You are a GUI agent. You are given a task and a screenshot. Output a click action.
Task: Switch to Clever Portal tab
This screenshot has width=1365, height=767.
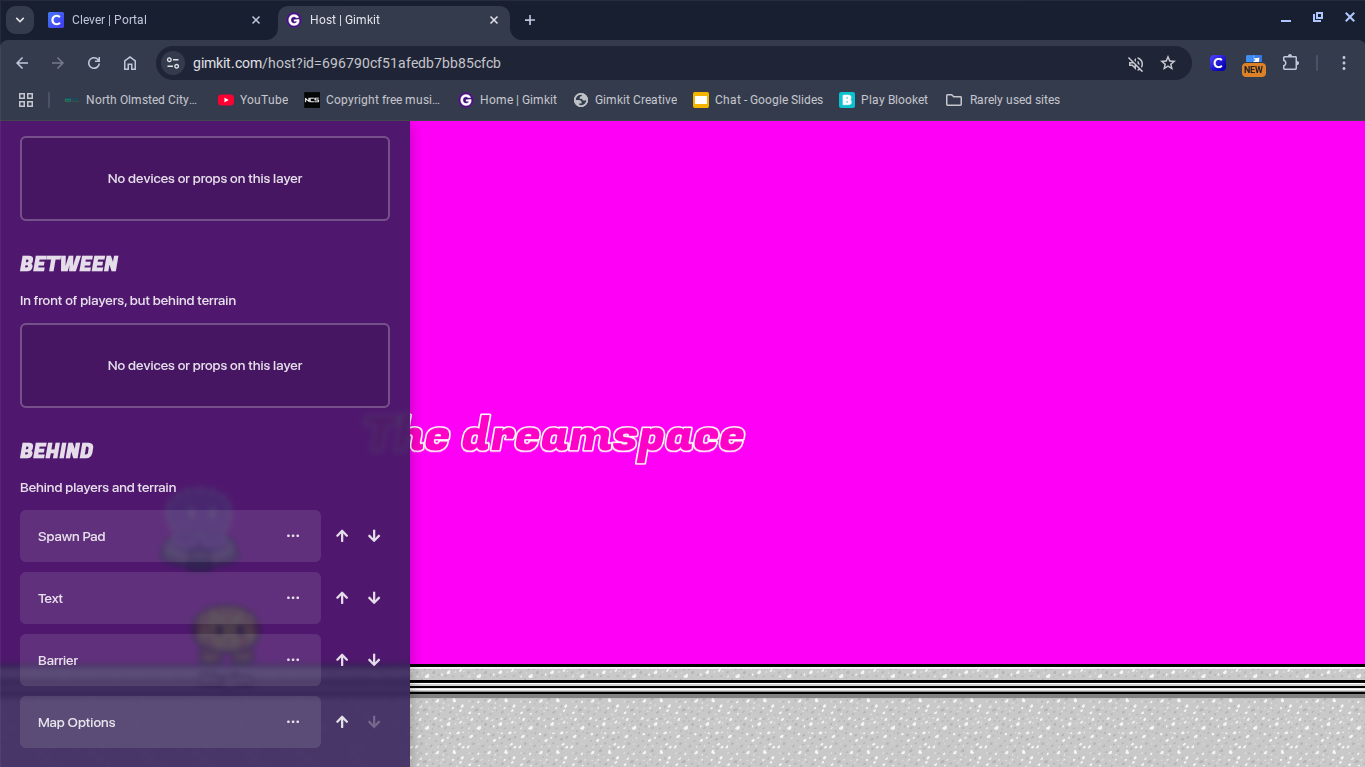coord(140,20)
